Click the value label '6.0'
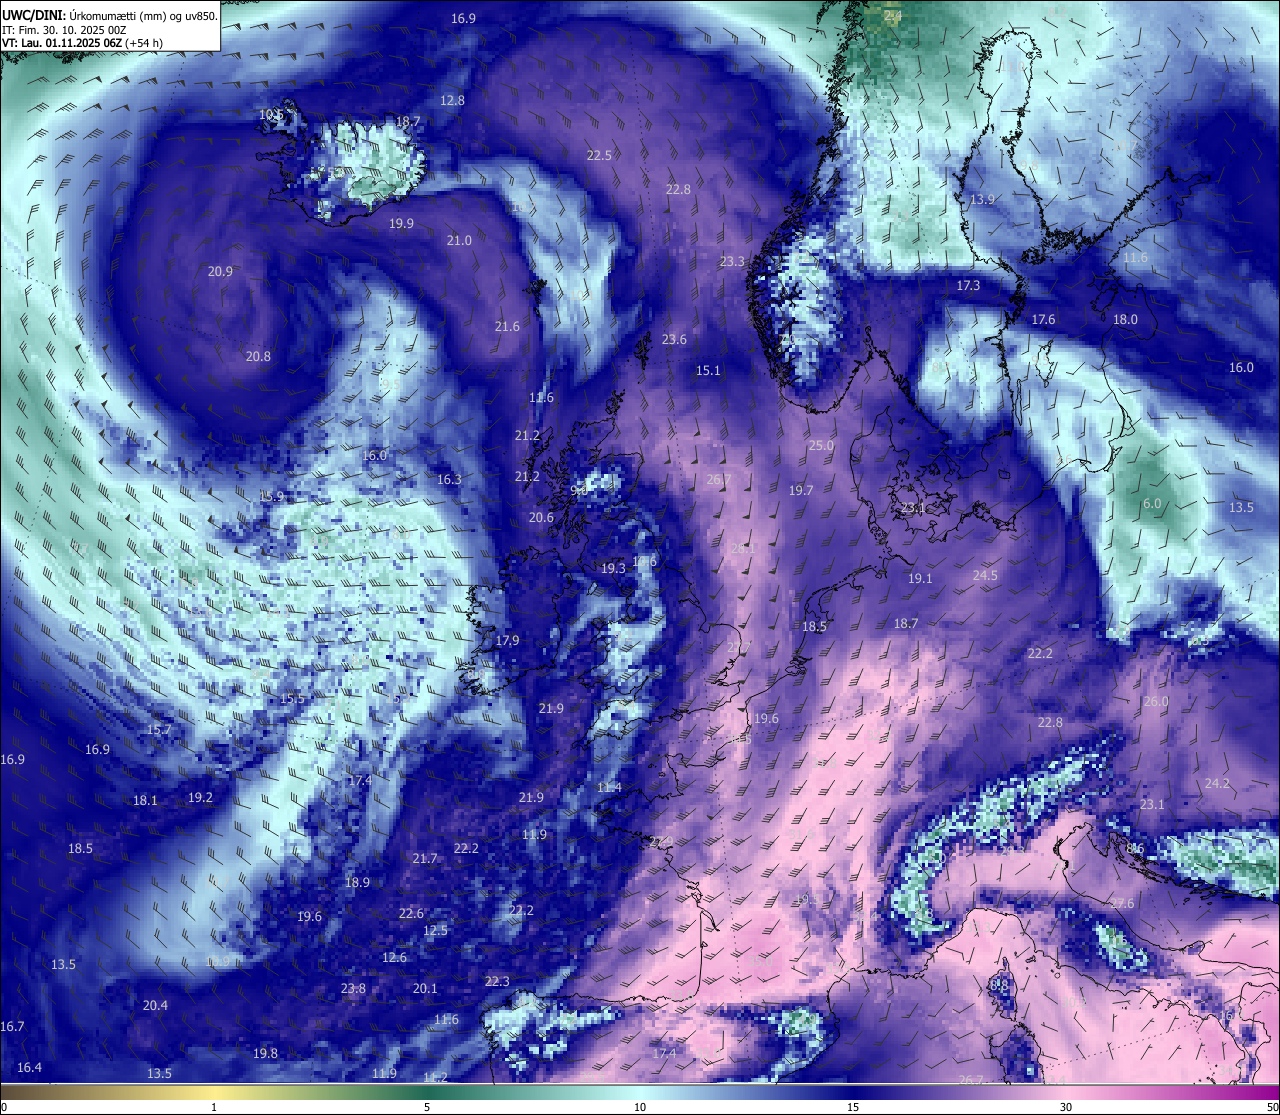Screen dimensions: 1280x1115 (1152, 504)
